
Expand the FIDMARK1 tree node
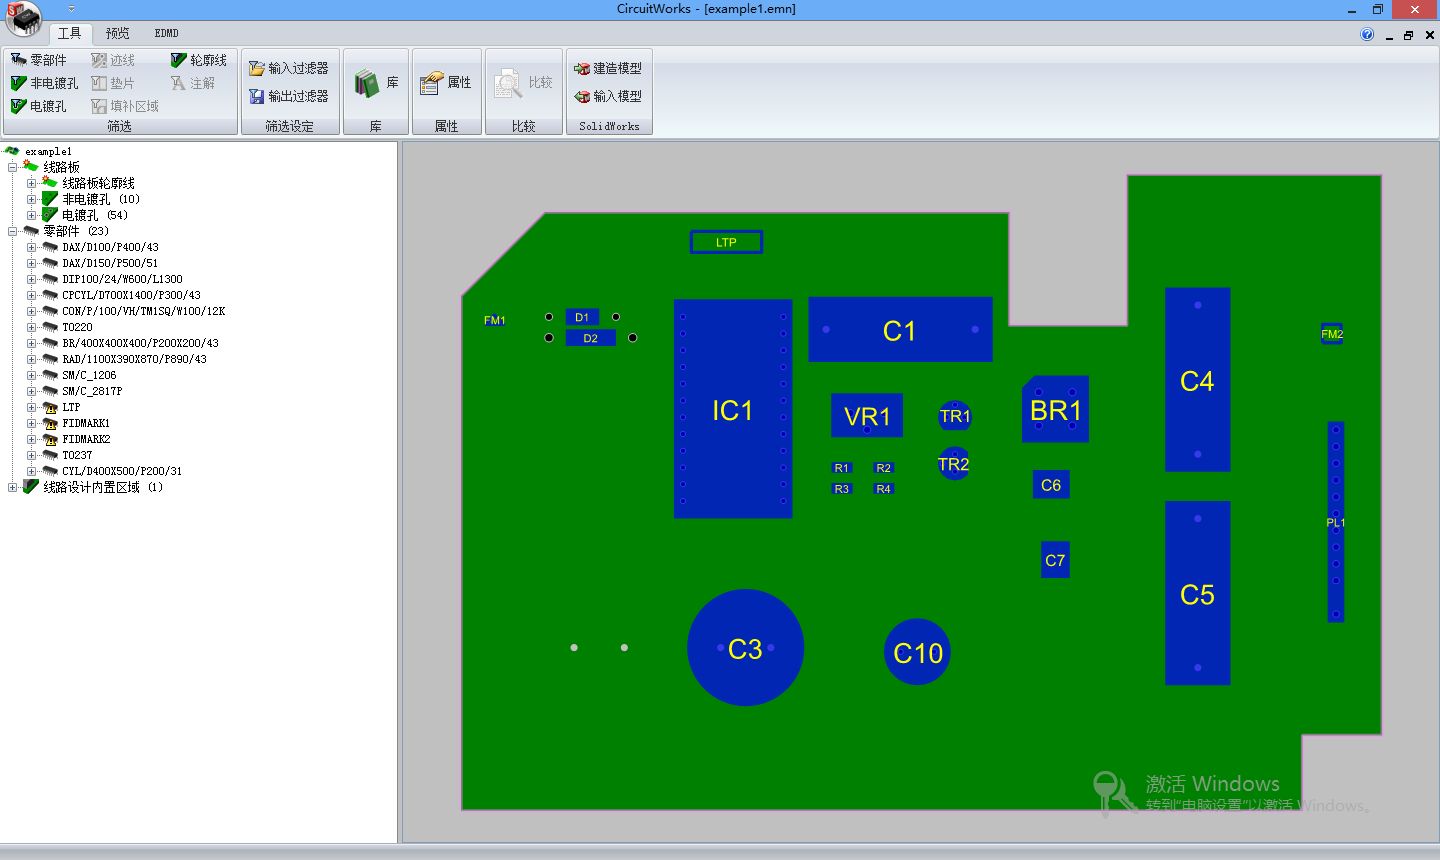[32, 423]
